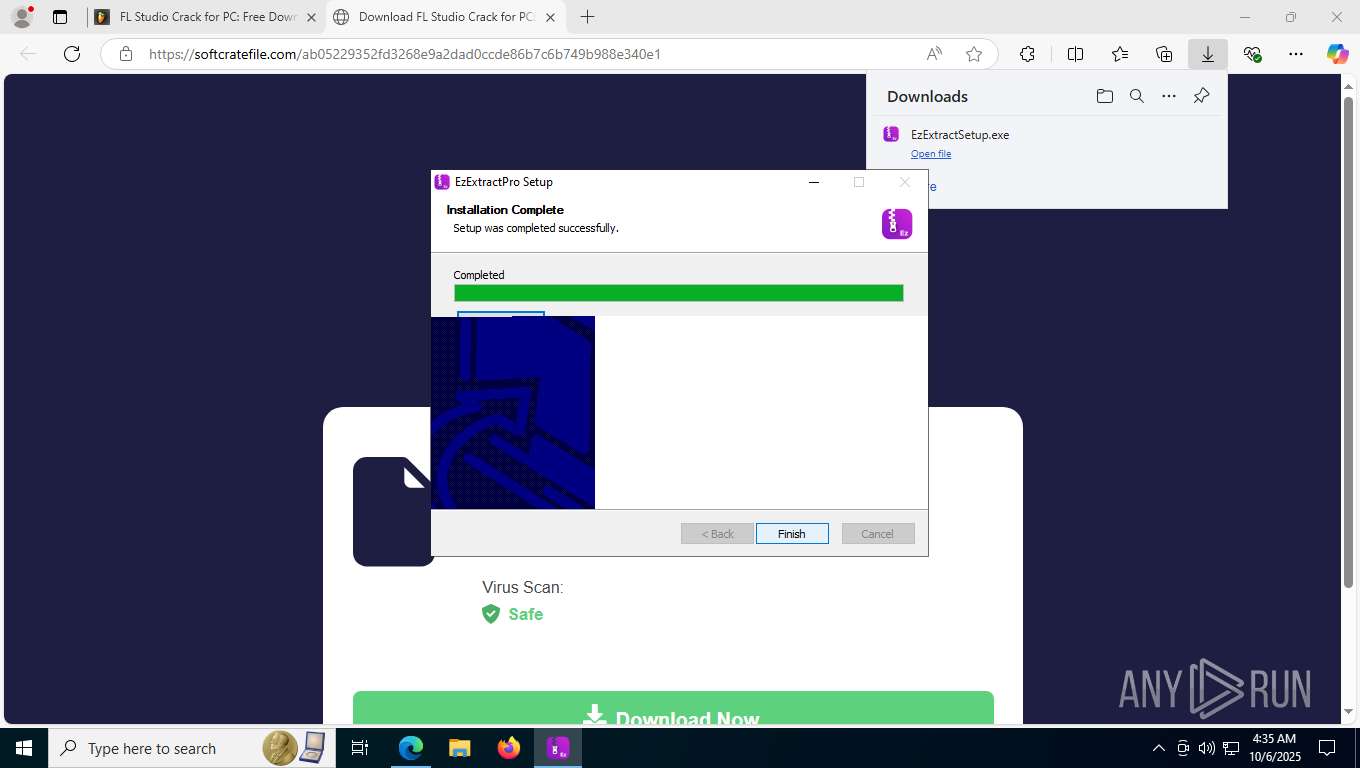This screenshot has height=768, width=1360.
Task: Open a new browser tab
Action: coord(587,17)
